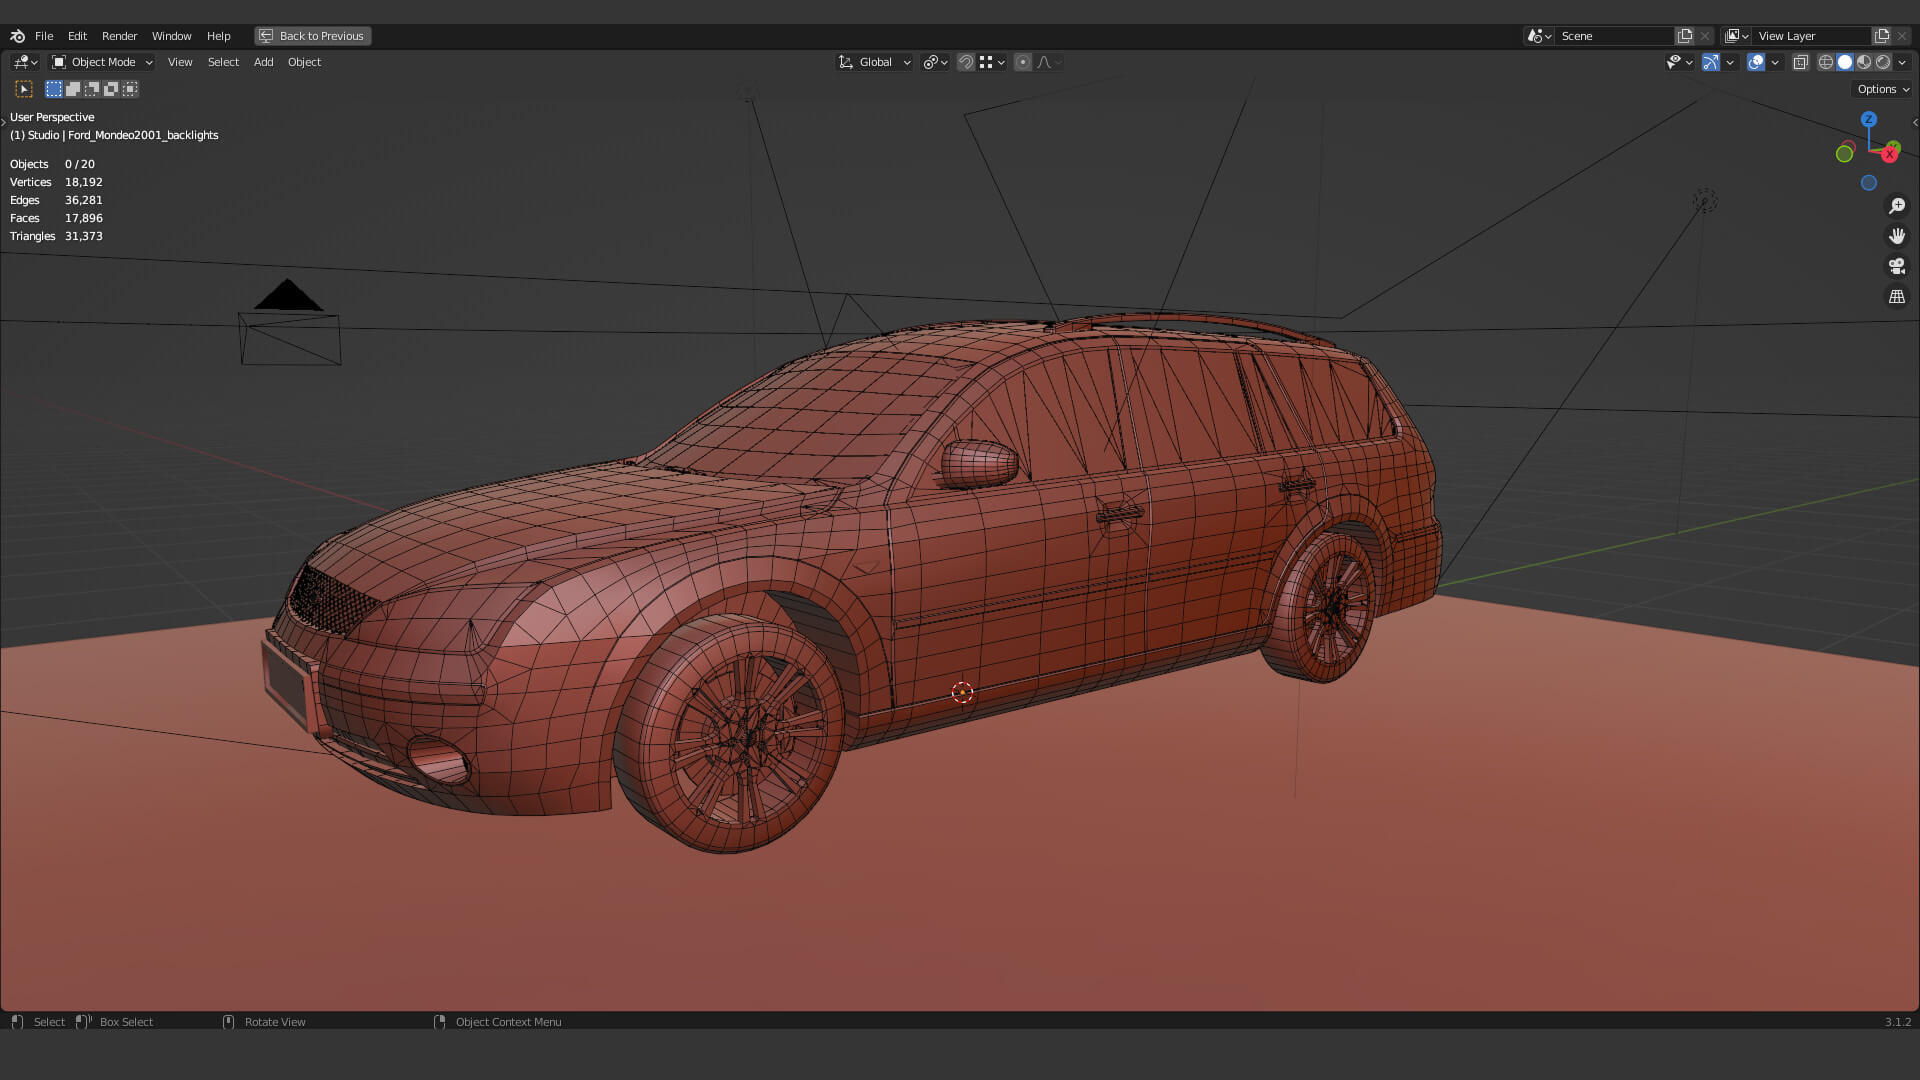Open Global transform orientation dropdown

(x=874, y=62)
